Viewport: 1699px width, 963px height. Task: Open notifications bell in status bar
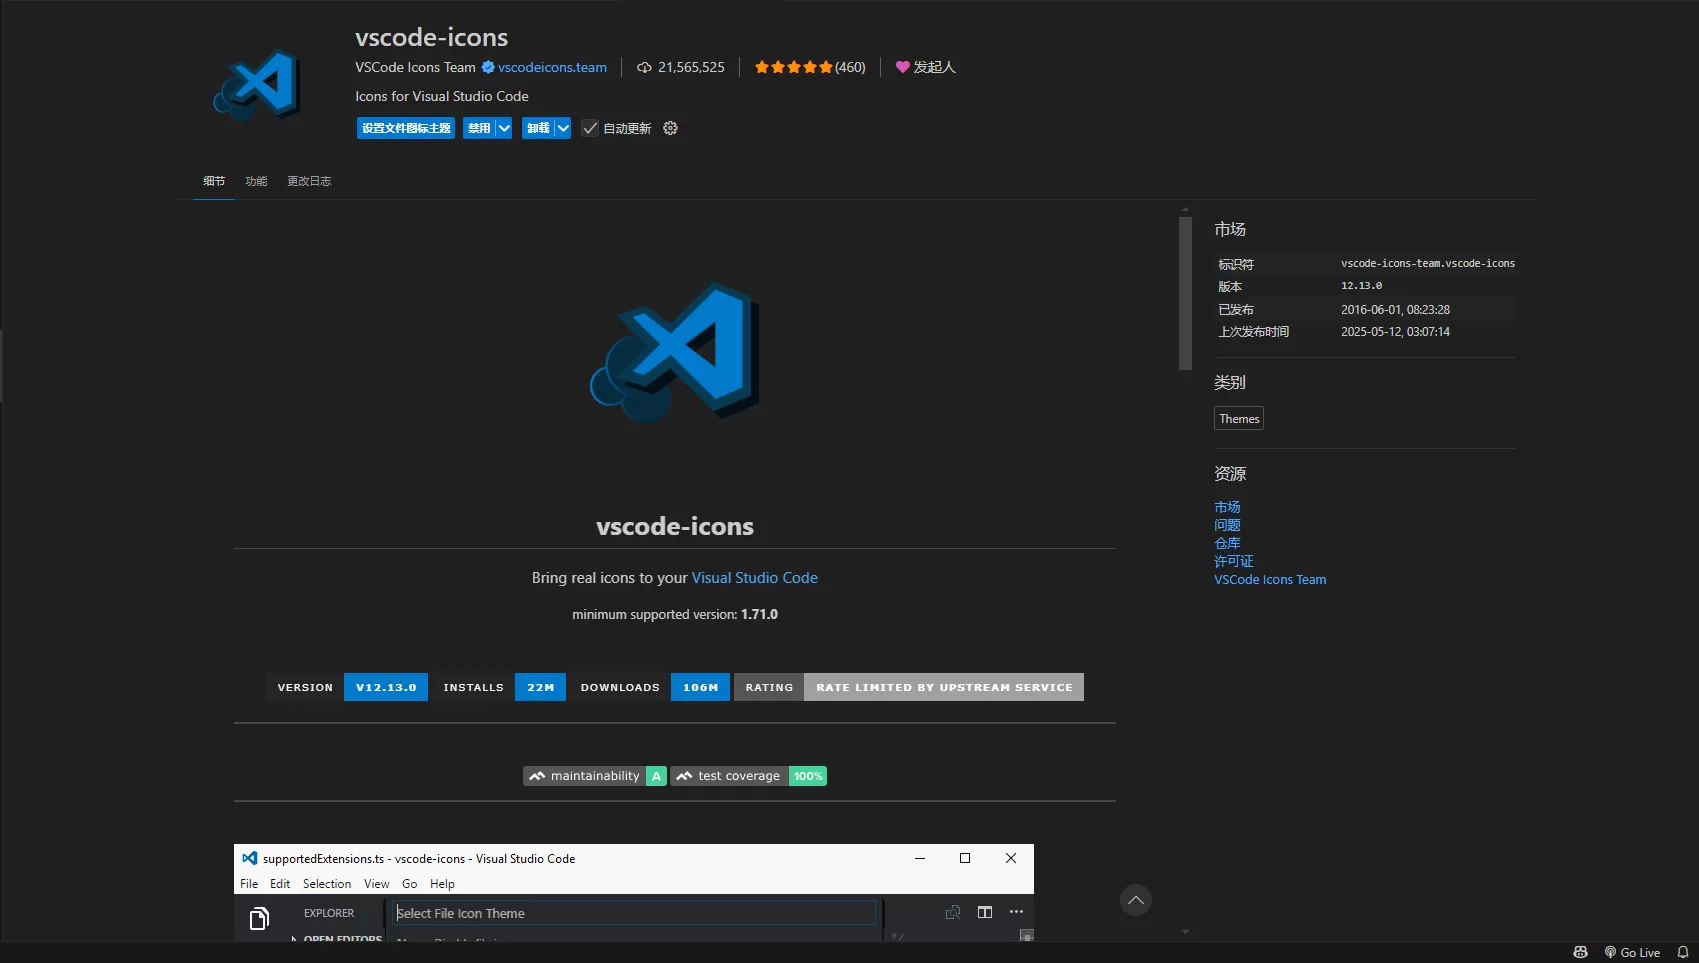(x=1683, y=952)
